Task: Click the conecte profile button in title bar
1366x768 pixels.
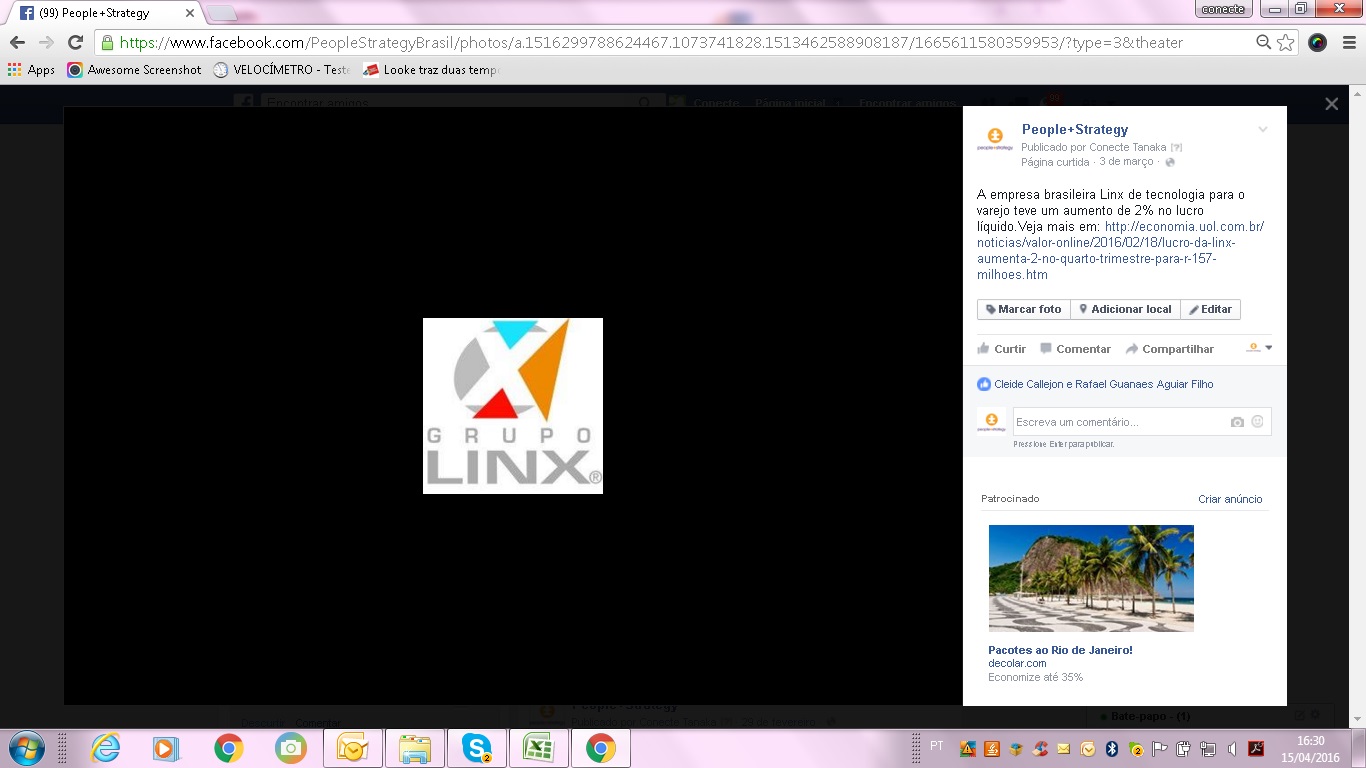Action: click(1223, 9)
